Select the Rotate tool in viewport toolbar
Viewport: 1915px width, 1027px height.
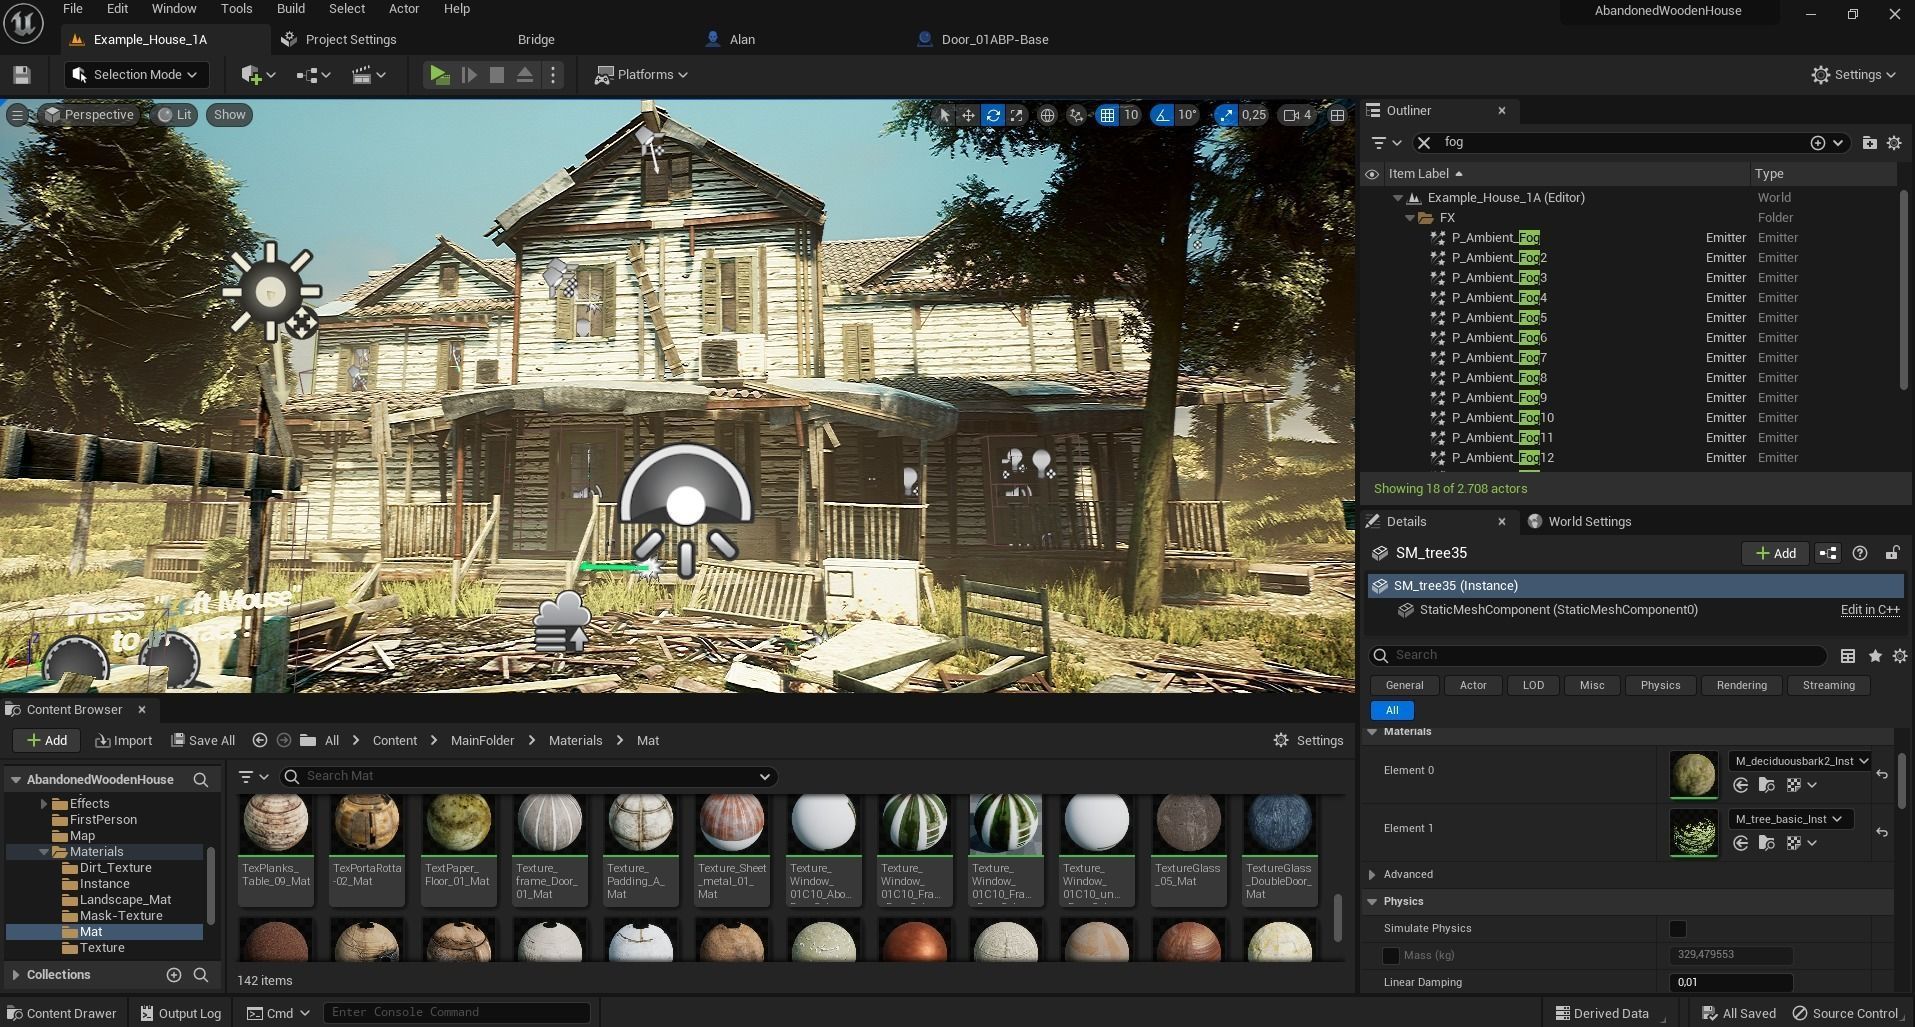992,115
